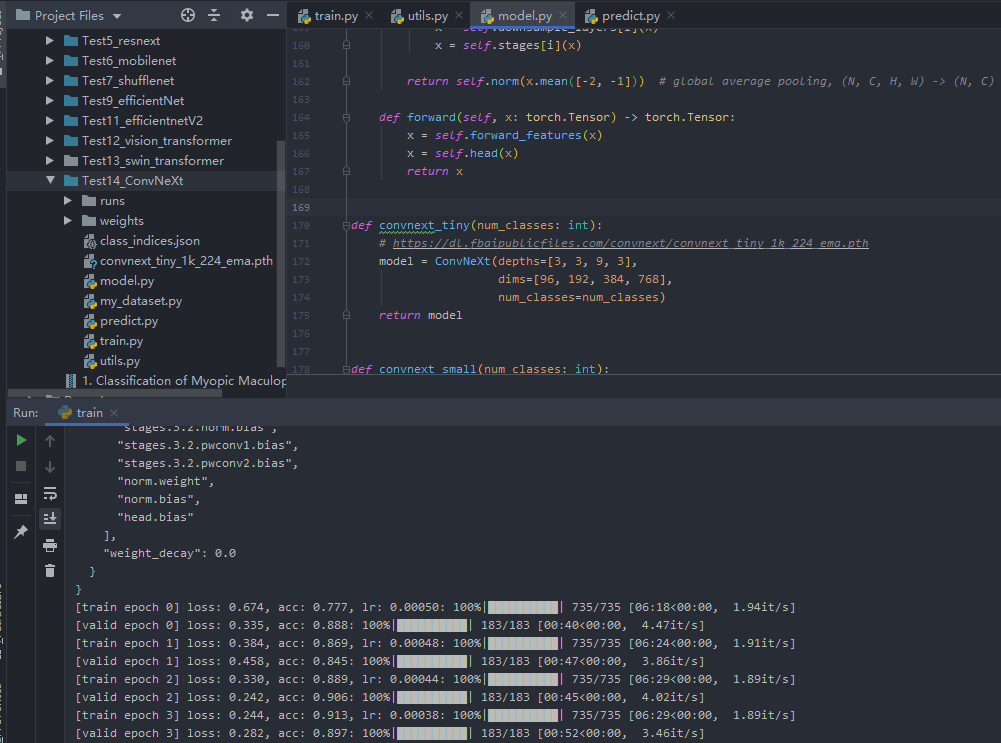Viewport: 1001px width, 743px height.
Task: Expand the weights folder
Action: (x=68, y=221)
